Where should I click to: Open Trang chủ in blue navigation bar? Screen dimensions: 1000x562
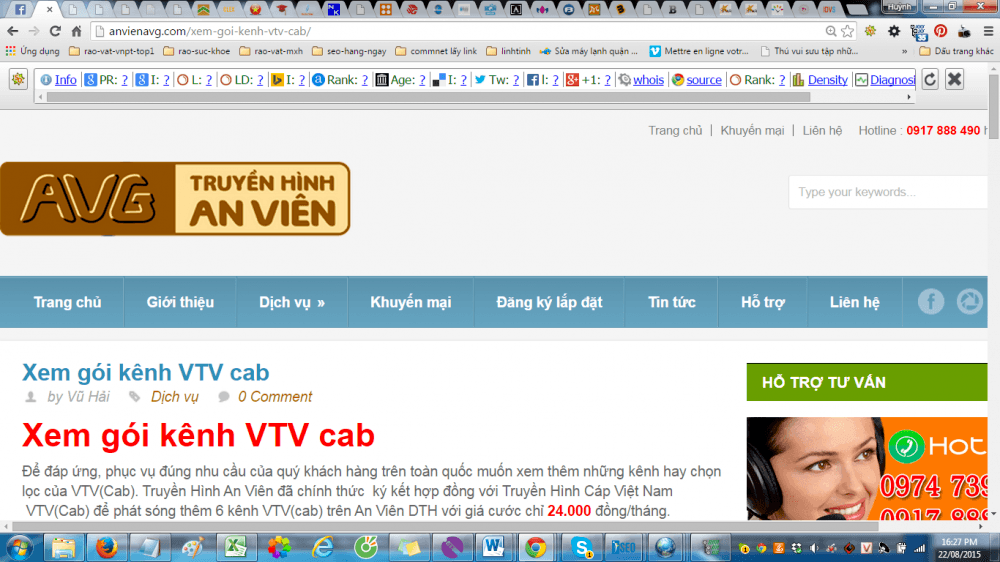coord(67,302)
